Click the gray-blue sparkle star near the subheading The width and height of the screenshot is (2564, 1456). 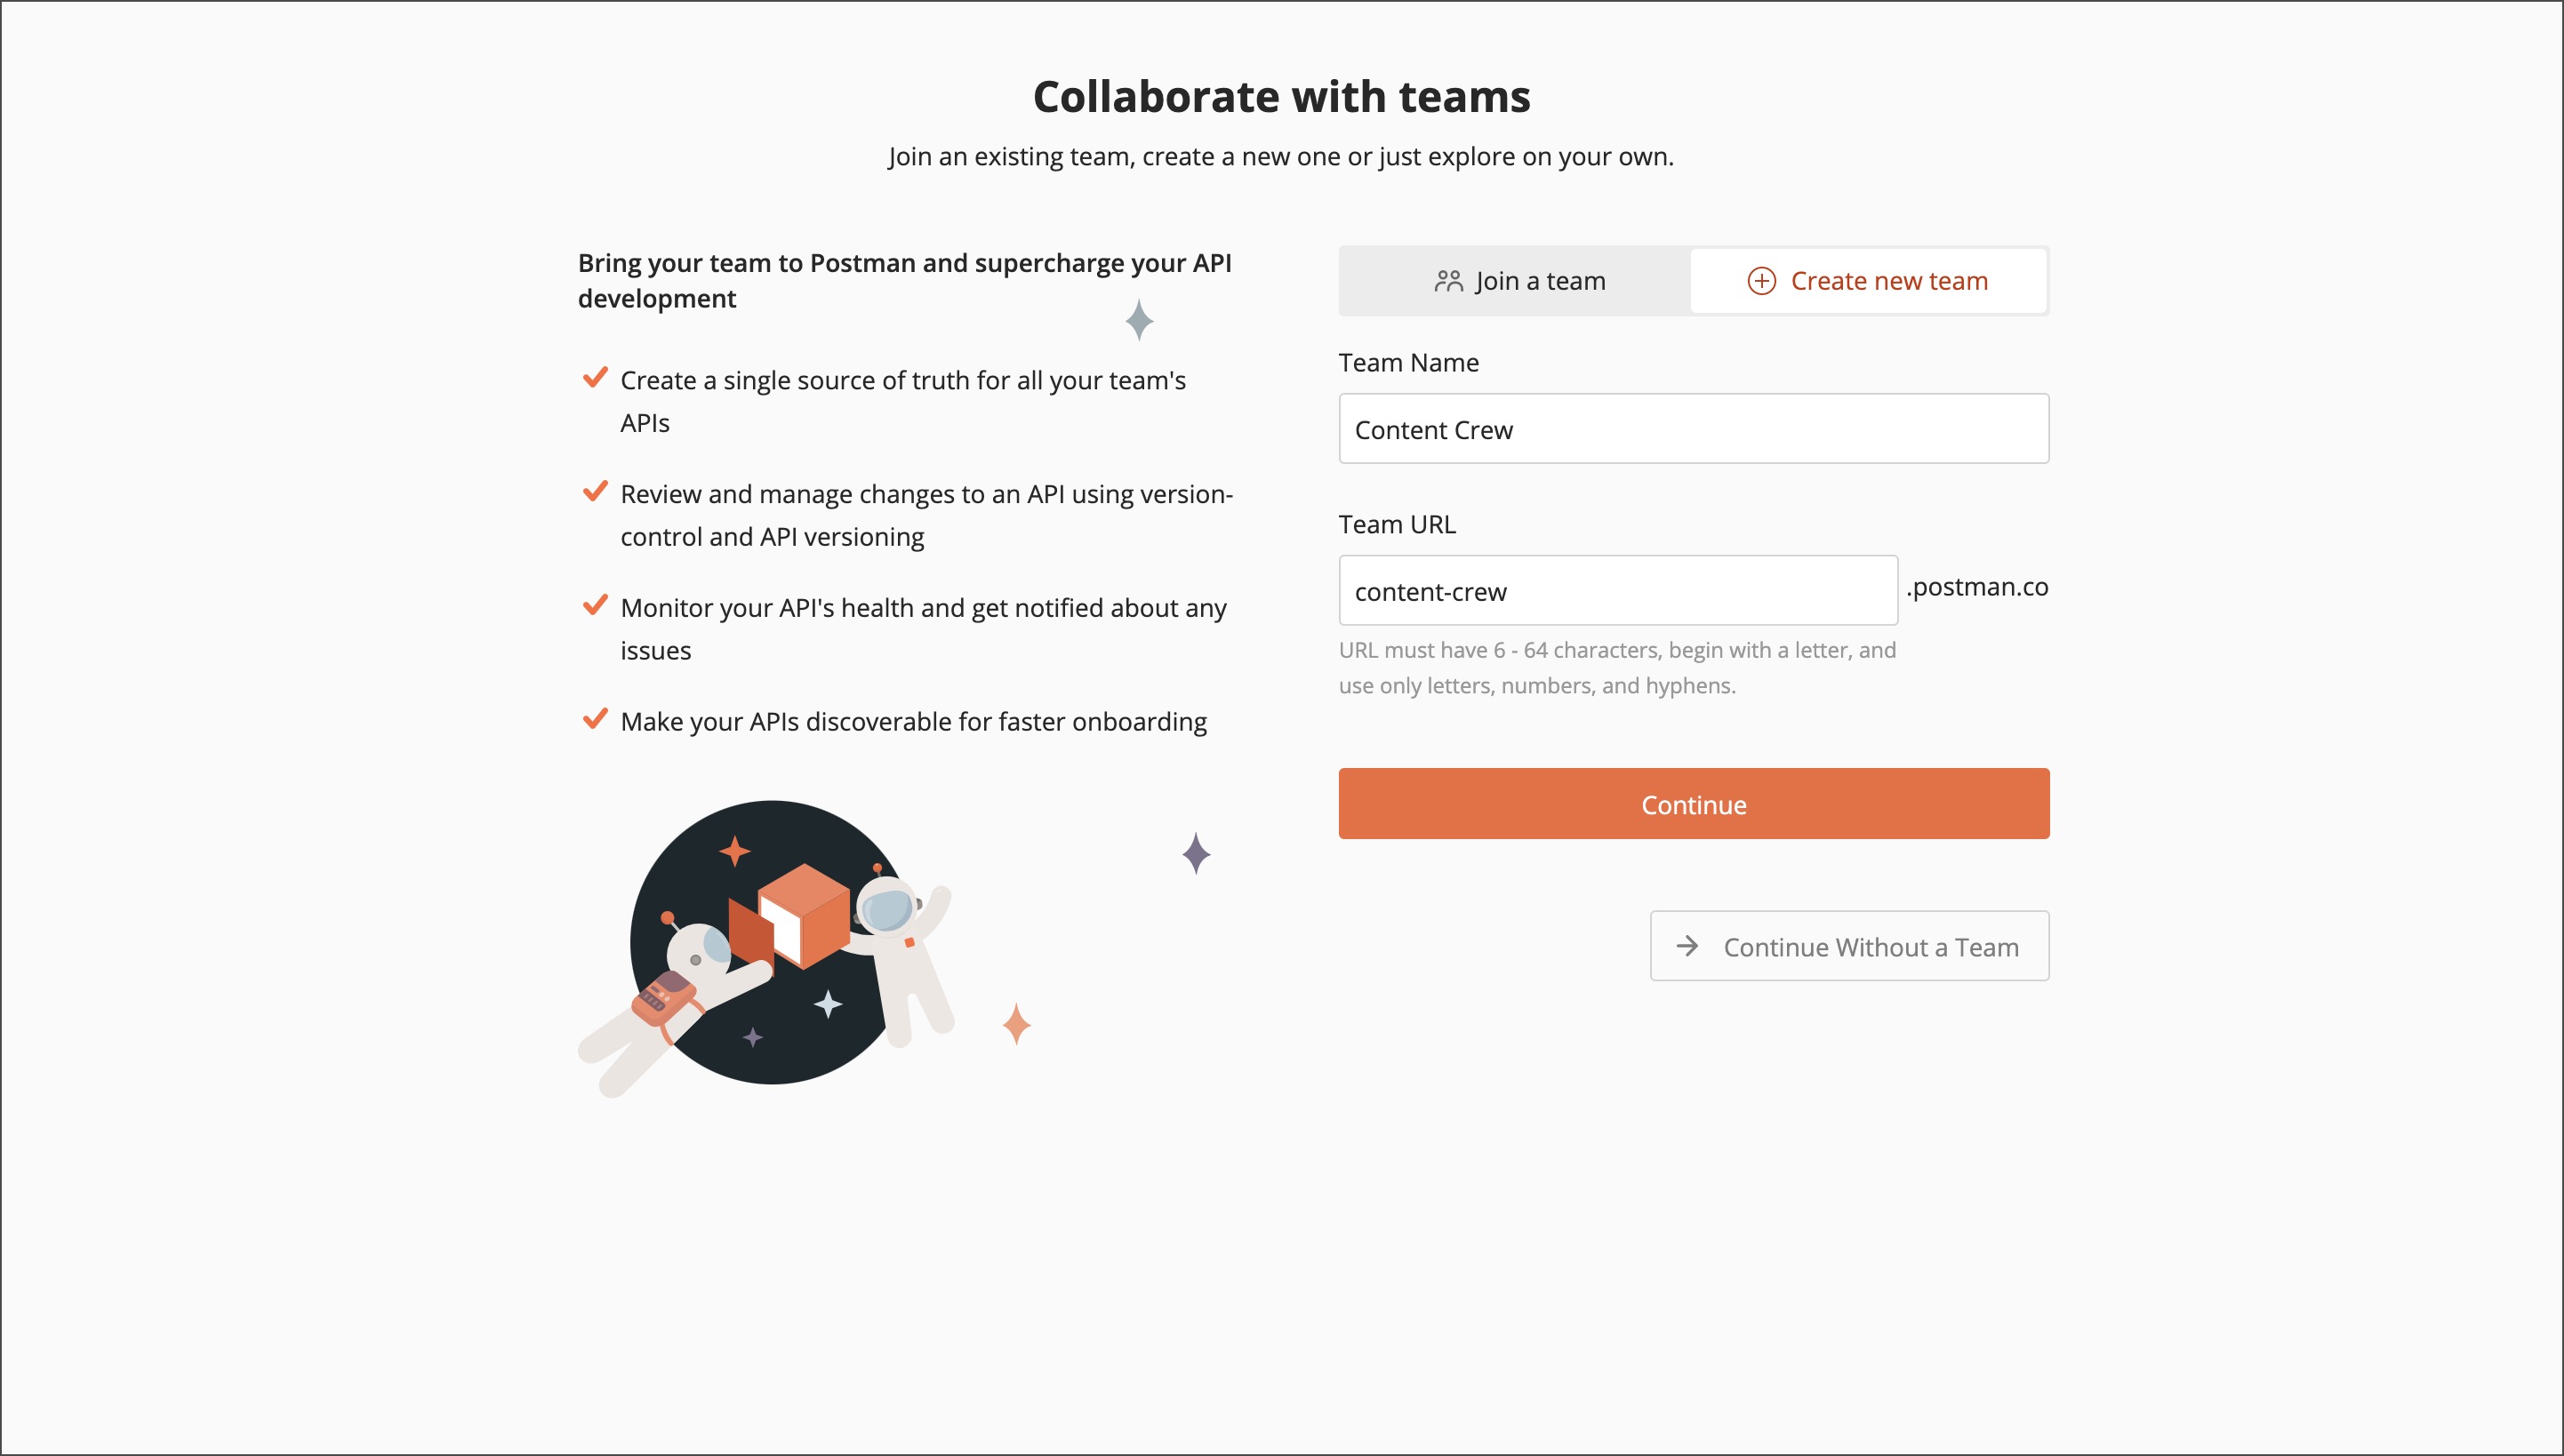(1139, 320)
